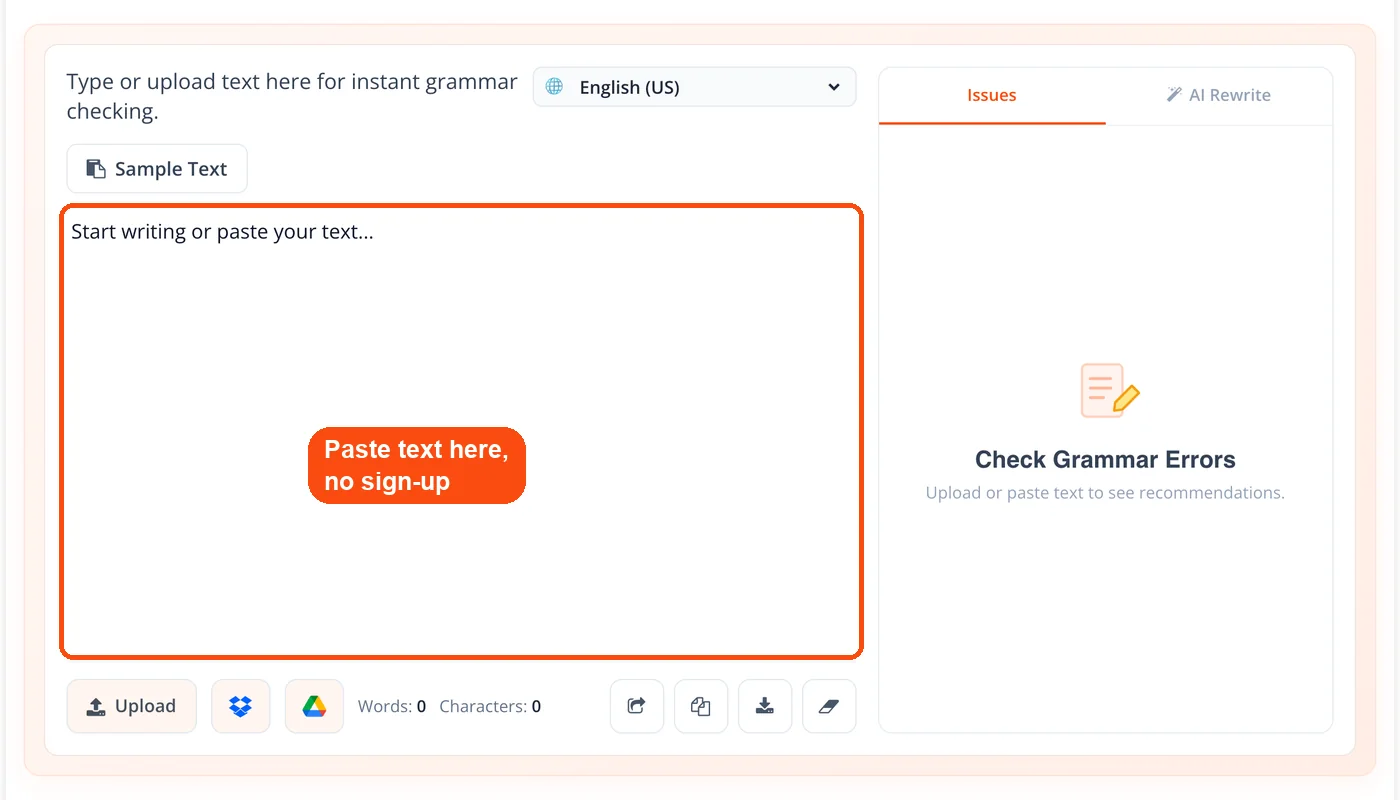Open the AI Rewrite tab
This screenshot has width=1400, height=800.
[1219, 96]
